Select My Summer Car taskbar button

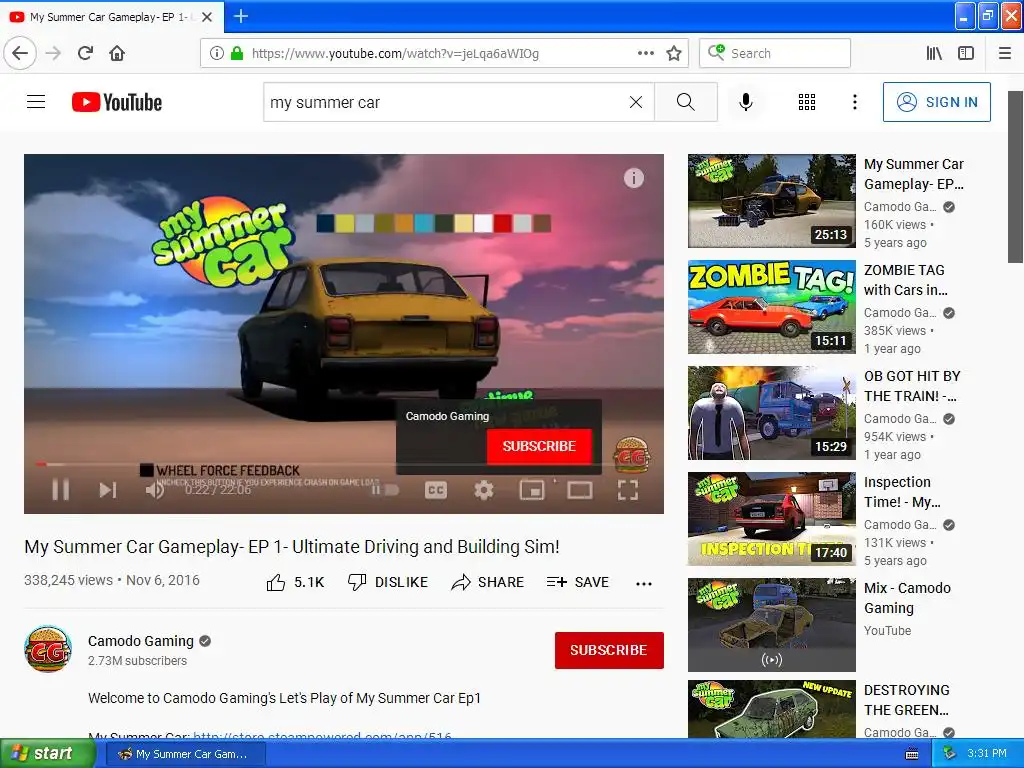(184, 754)
